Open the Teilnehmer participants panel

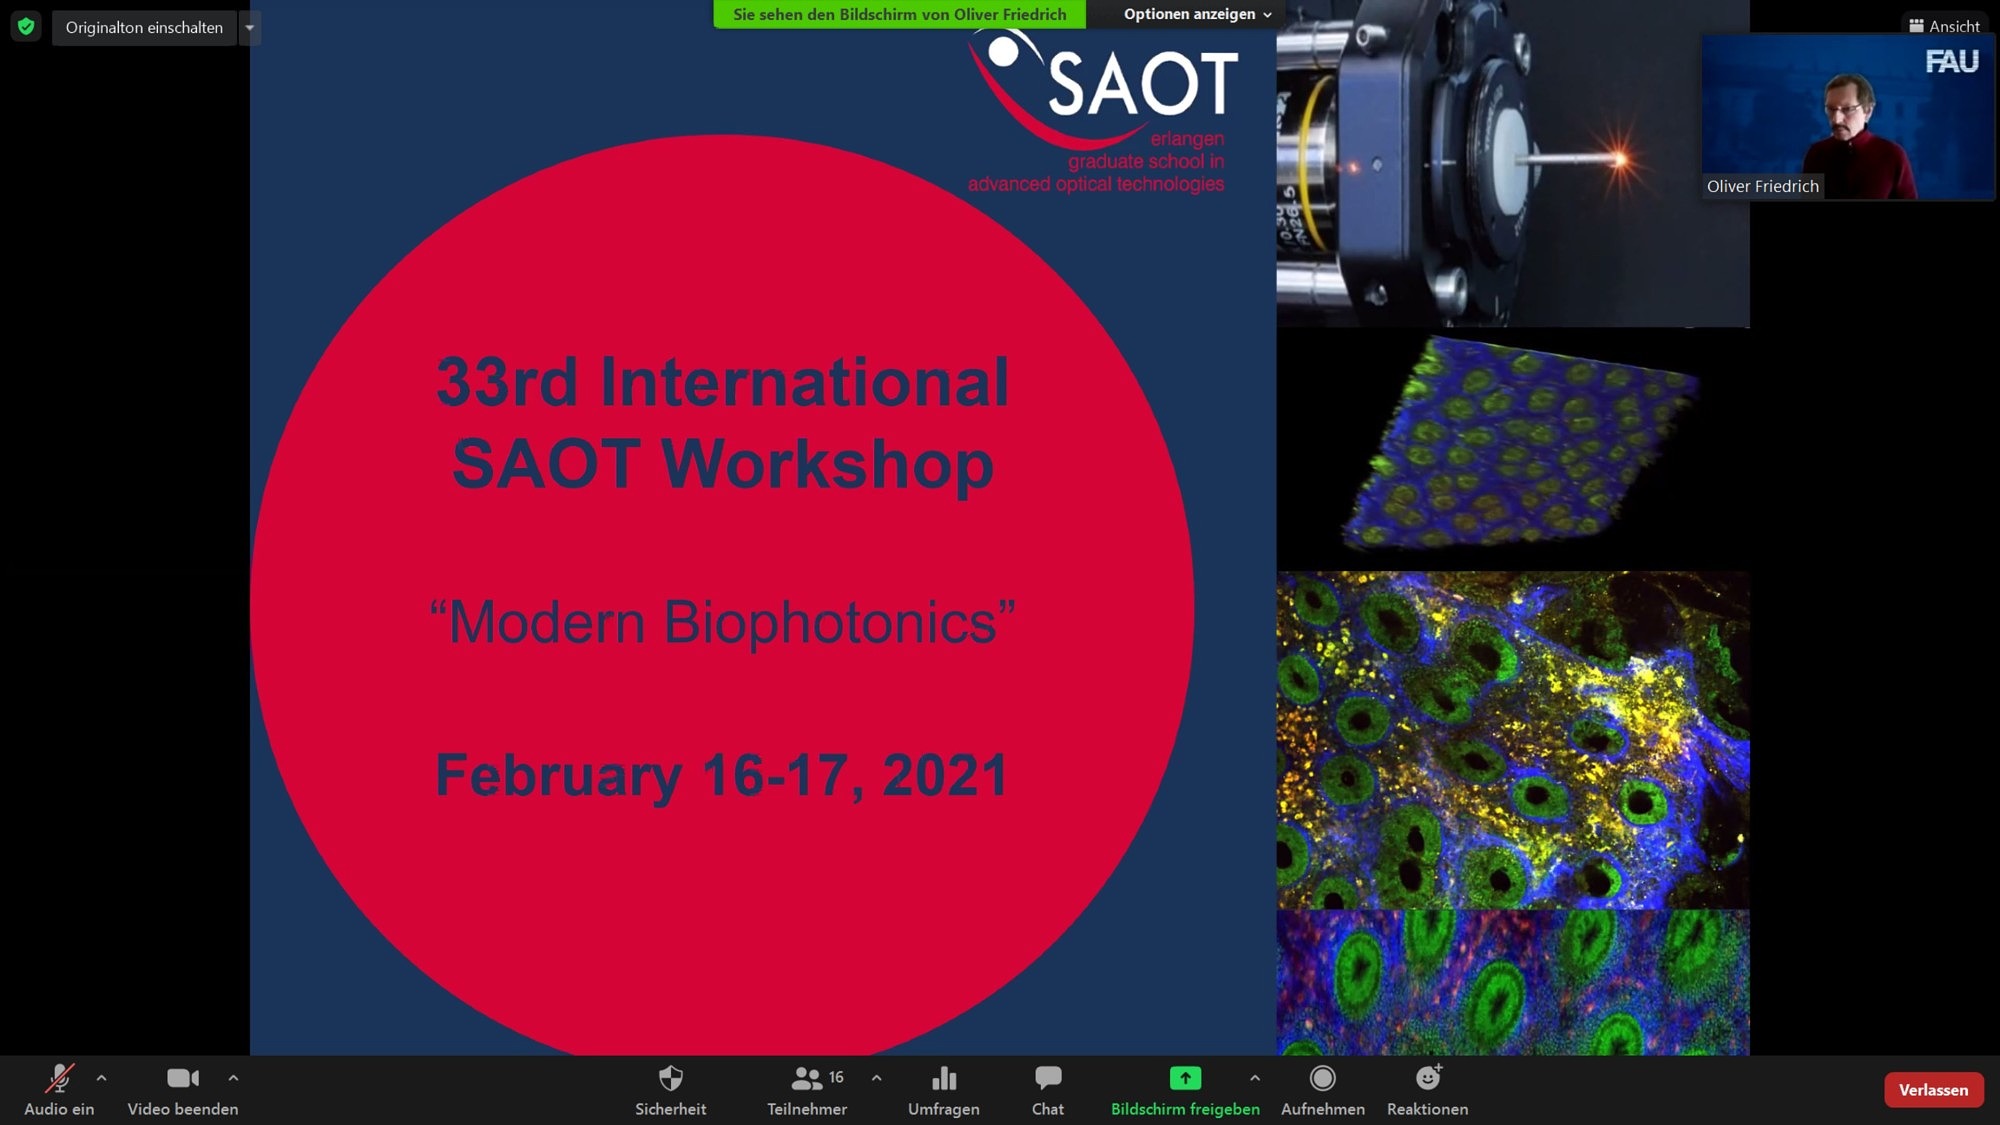point(806,1090)
